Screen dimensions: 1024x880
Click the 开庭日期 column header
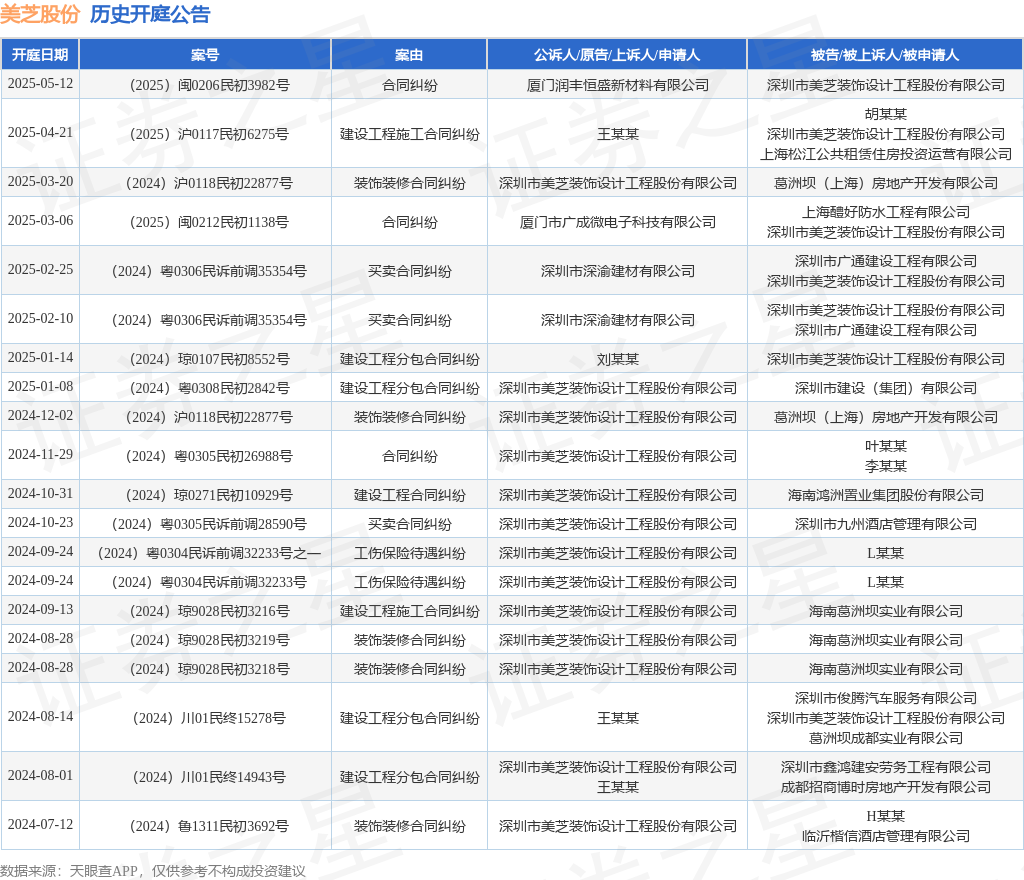[x=40, y=55]
